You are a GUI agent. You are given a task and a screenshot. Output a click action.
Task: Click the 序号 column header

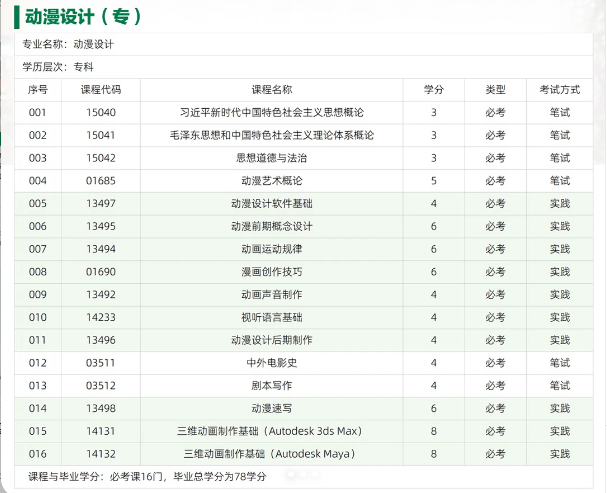38,90
